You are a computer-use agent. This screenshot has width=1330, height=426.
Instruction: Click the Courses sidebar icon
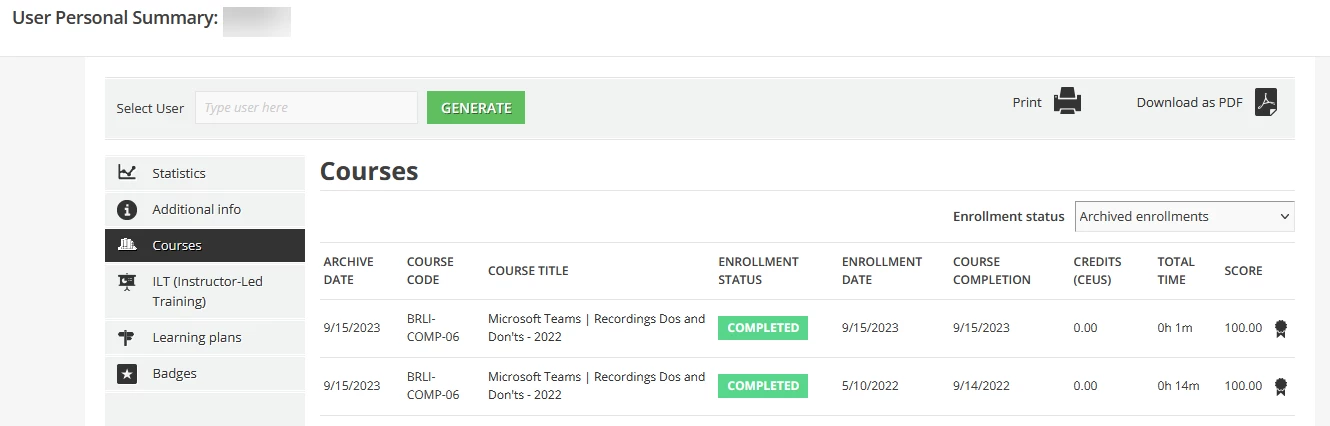coord(127,245)
